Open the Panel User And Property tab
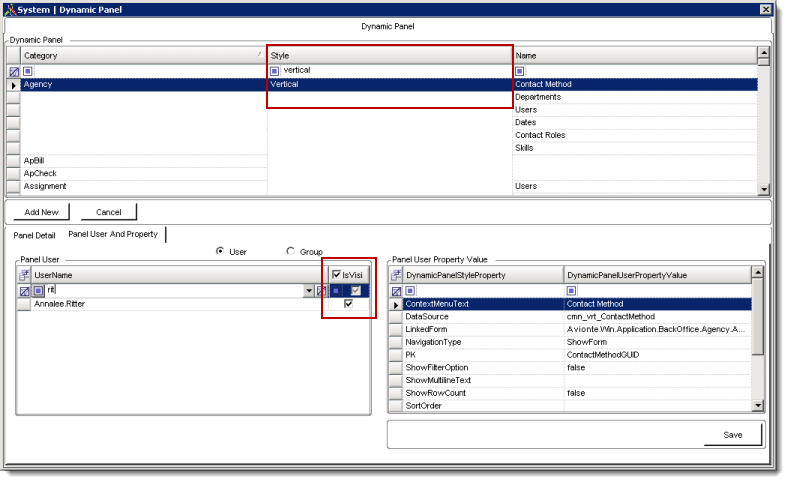The height and width of the screenshot is (482, 788). pyautogui.click(x=113, y=235)
